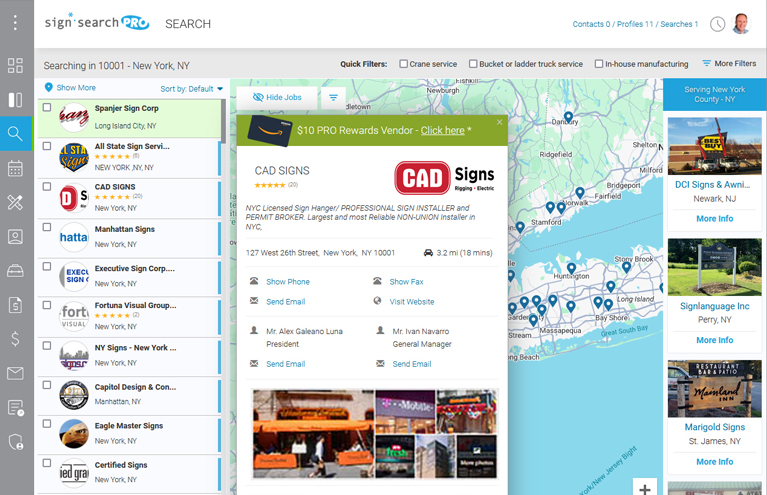Open the three-dot menu in sidebar
The height and width of the screenshot is (495, 767).
click(x=16, y=22)
